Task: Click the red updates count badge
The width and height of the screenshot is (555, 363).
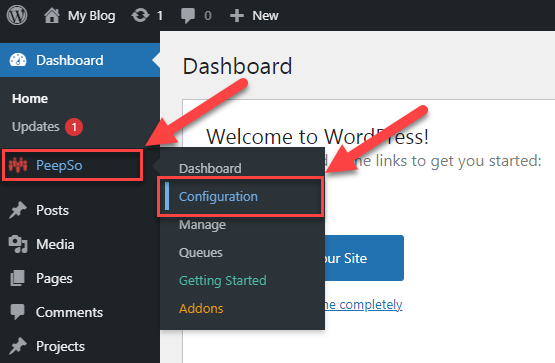Action: pyautogui.click(x=74, y=127)
